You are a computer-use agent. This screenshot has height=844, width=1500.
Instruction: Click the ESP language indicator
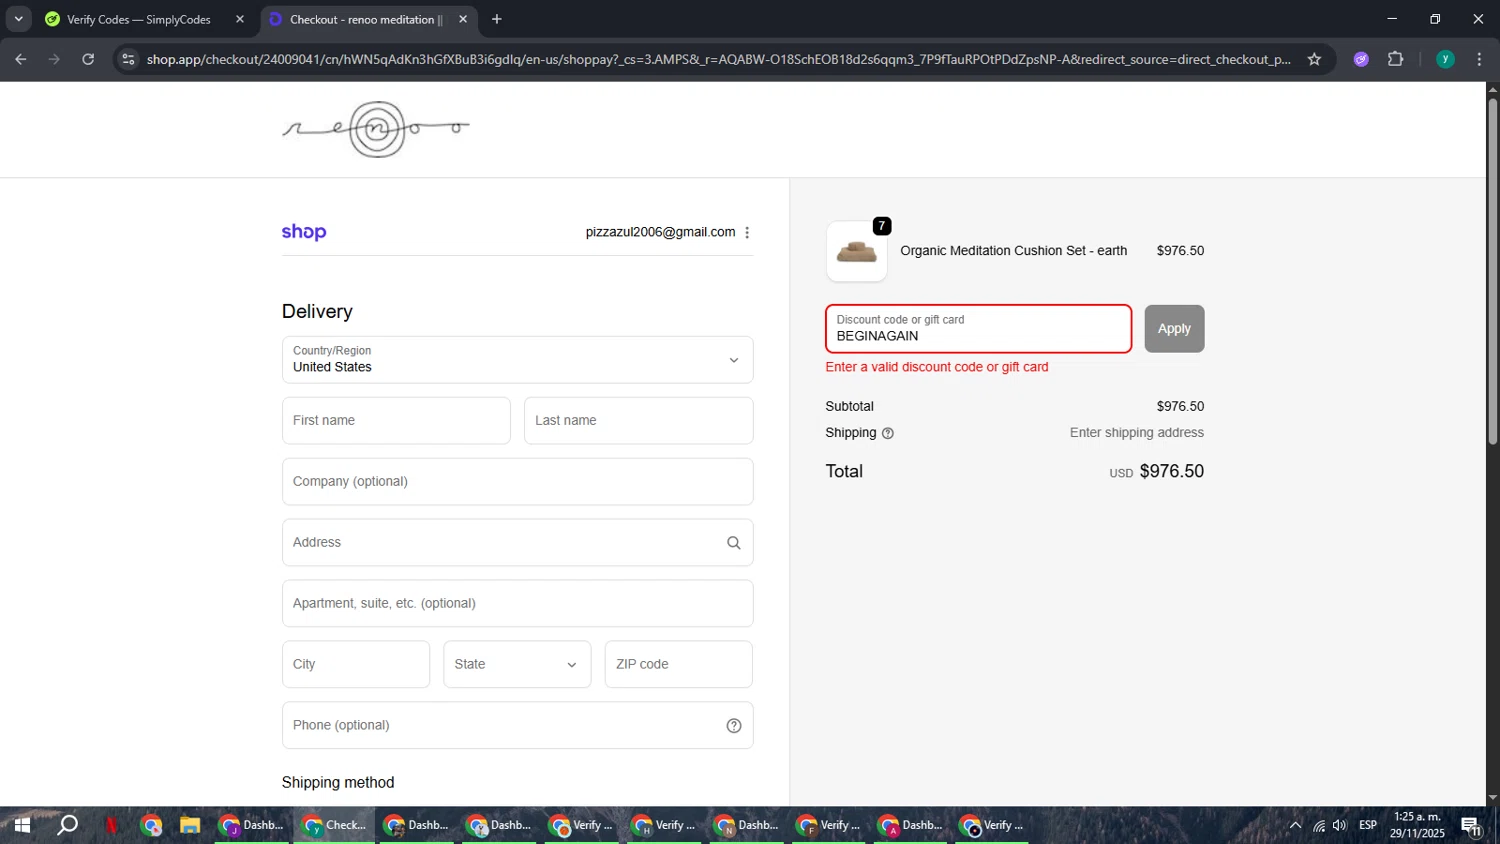pyautogui.click(x=1368, y=826)
